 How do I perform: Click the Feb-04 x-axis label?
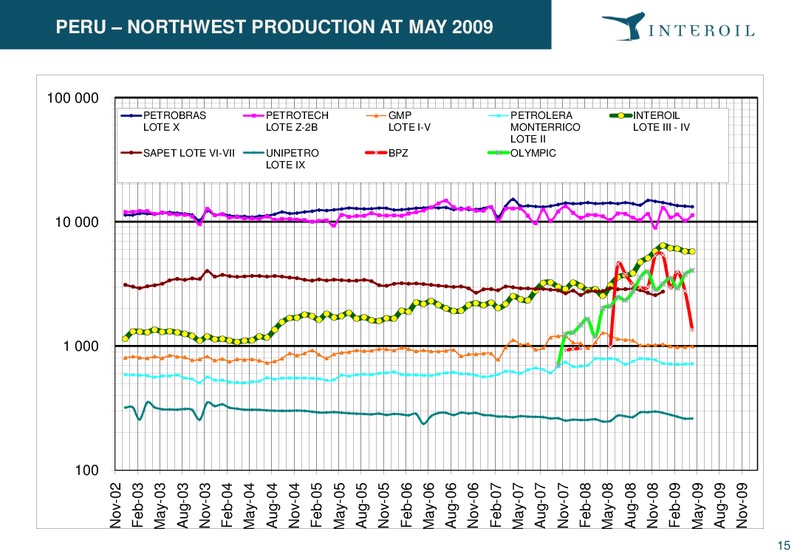(x=228, y=506)
